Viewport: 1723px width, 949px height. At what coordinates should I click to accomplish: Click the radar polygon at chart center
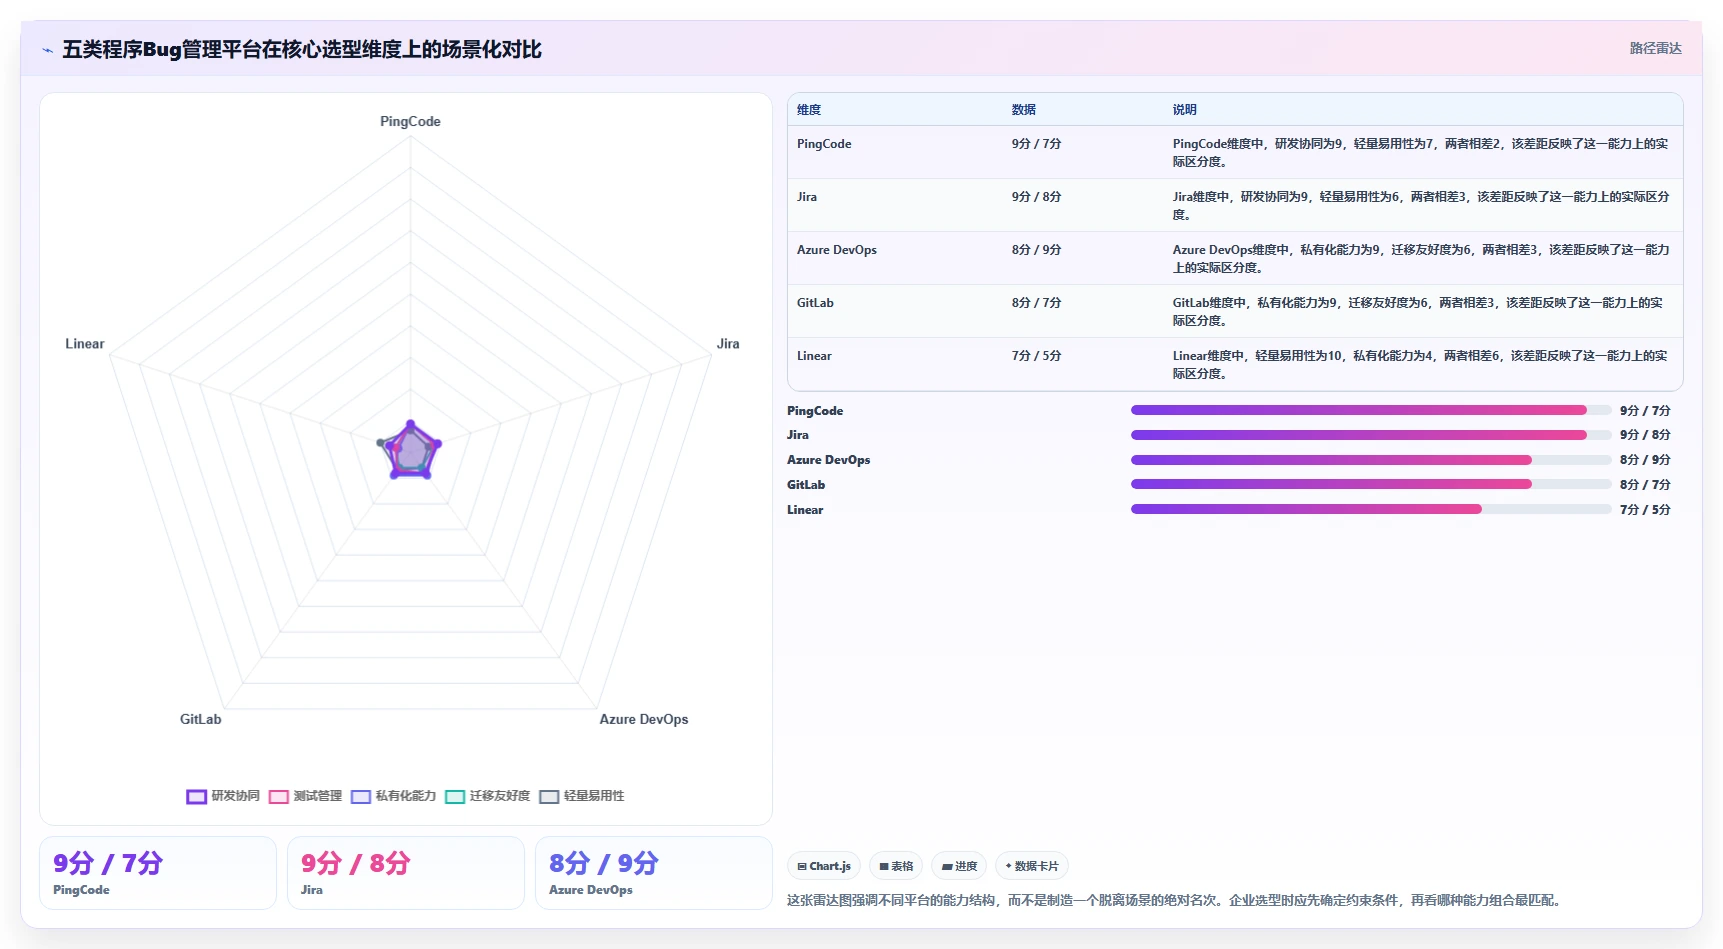pos(410,452)
